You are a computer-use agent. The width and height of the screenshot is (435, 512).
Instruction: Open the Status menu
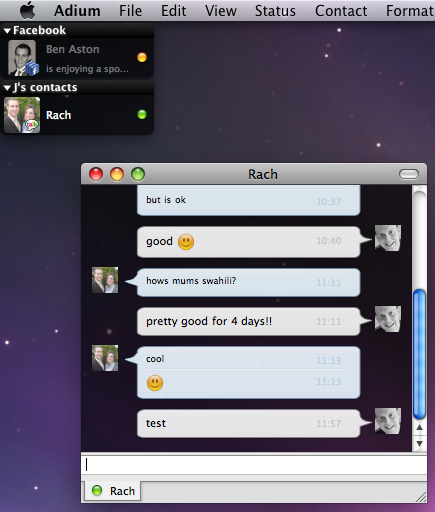pos(275,11)
